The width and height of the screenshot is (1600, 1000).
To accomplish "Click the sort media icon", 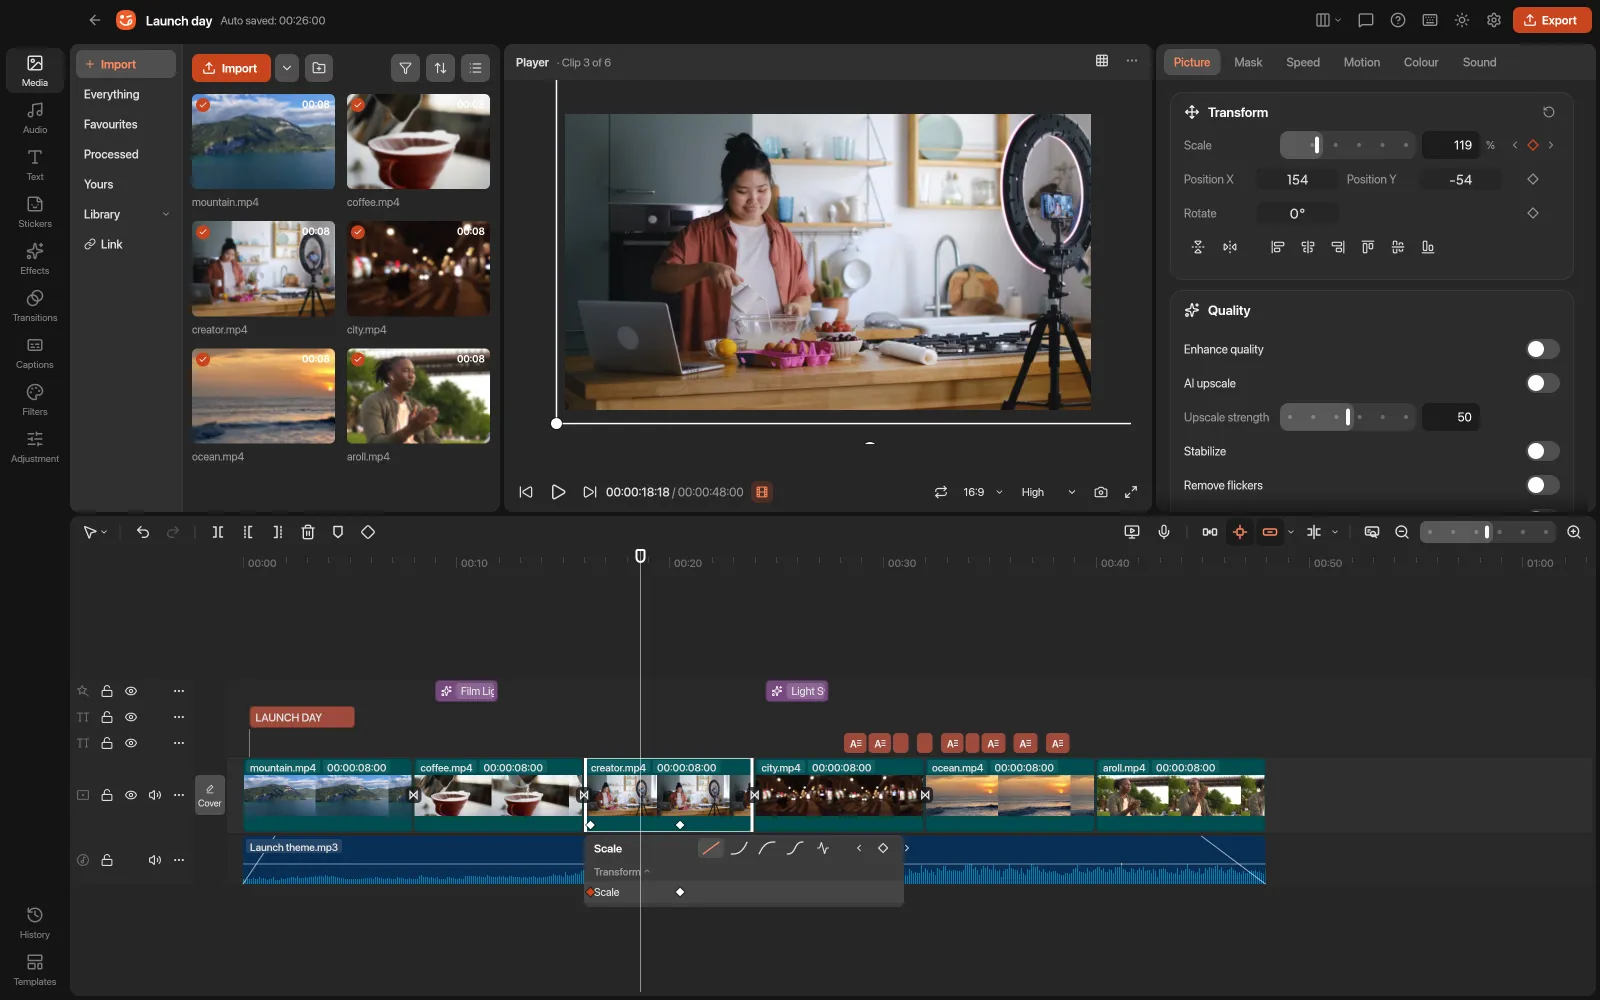I will coord(440,68).
